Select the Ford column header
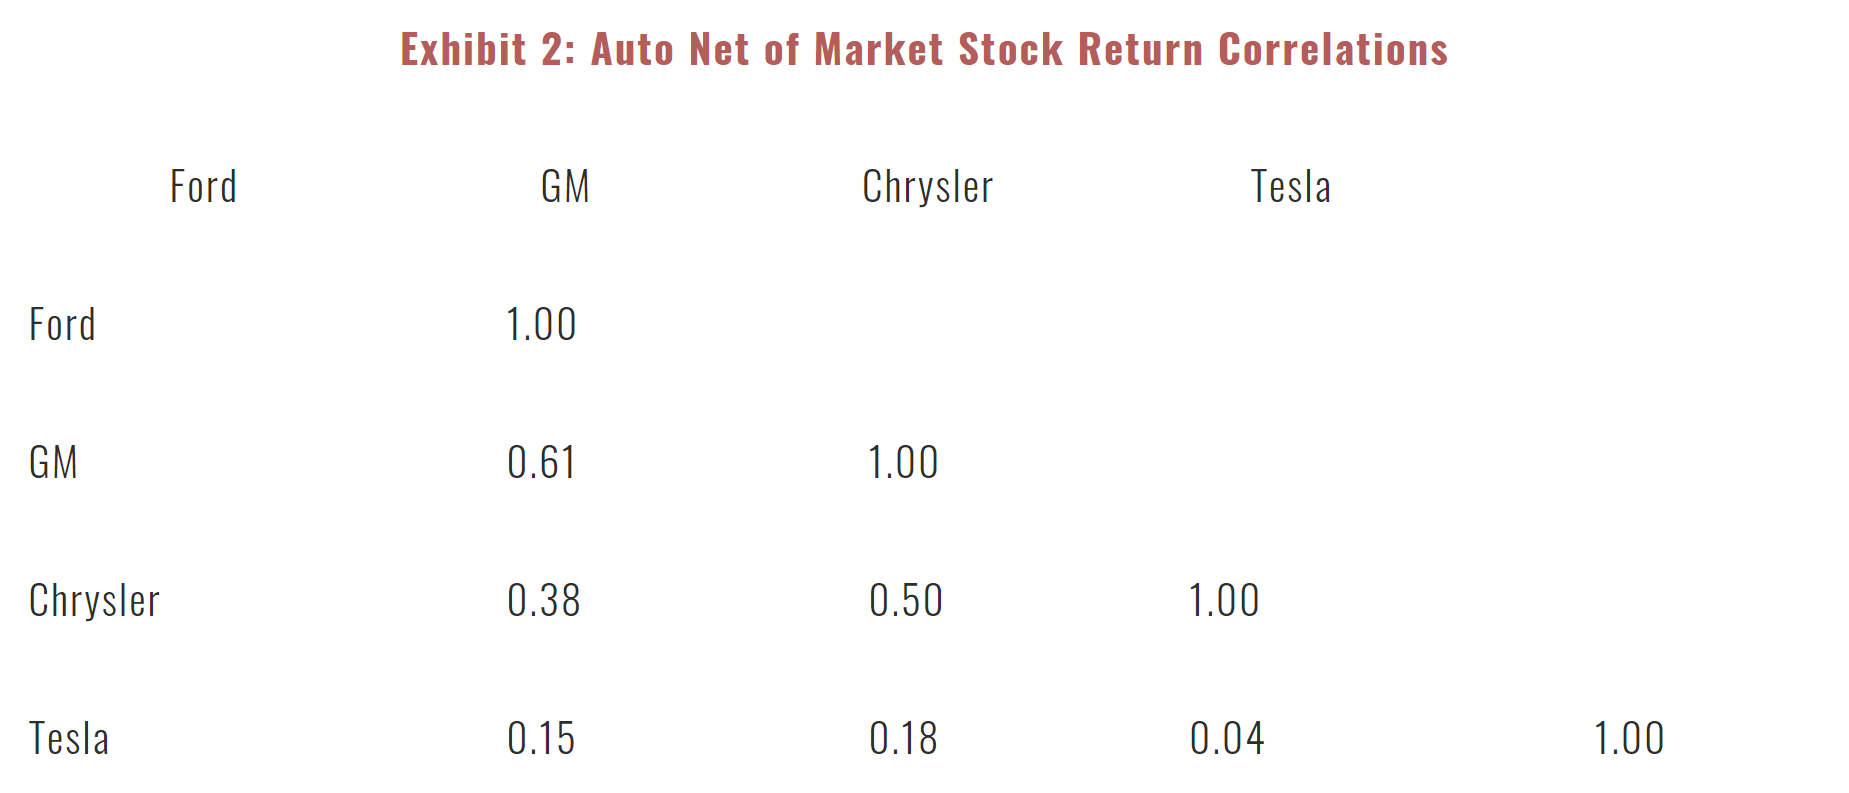This screenshot has height=793, width=1849. pos(203,187)
